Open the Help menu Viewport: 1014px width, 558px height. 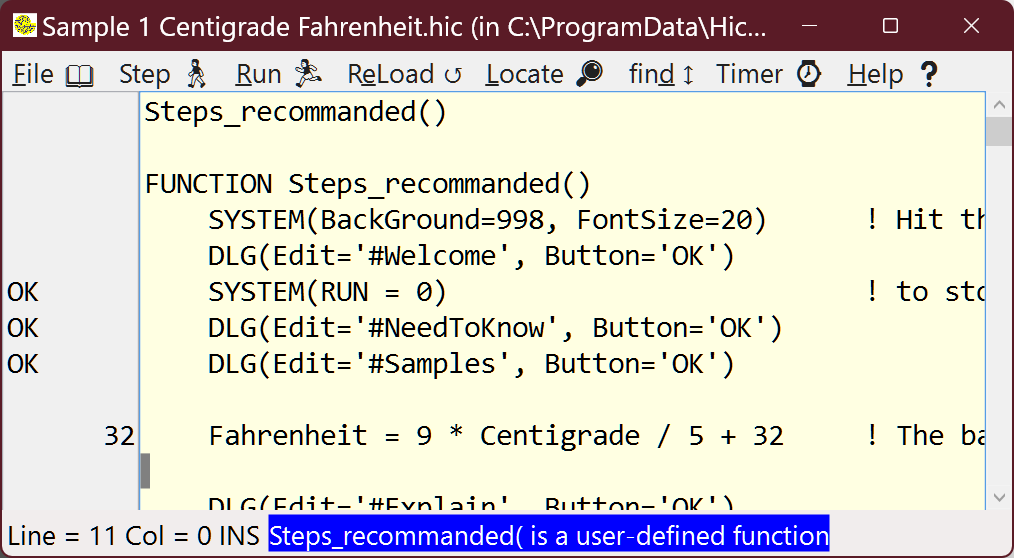(875, 75)
